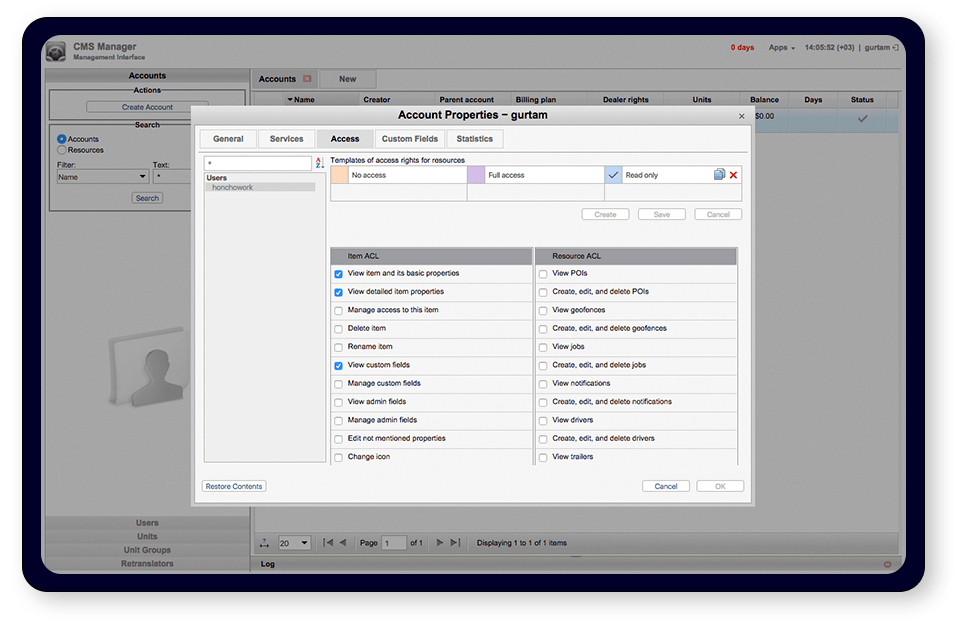Image resolution: width=967 pixels, height=625 pixels.
Task: Enable Edit not mentioned properties
Action: pos(339,439)
